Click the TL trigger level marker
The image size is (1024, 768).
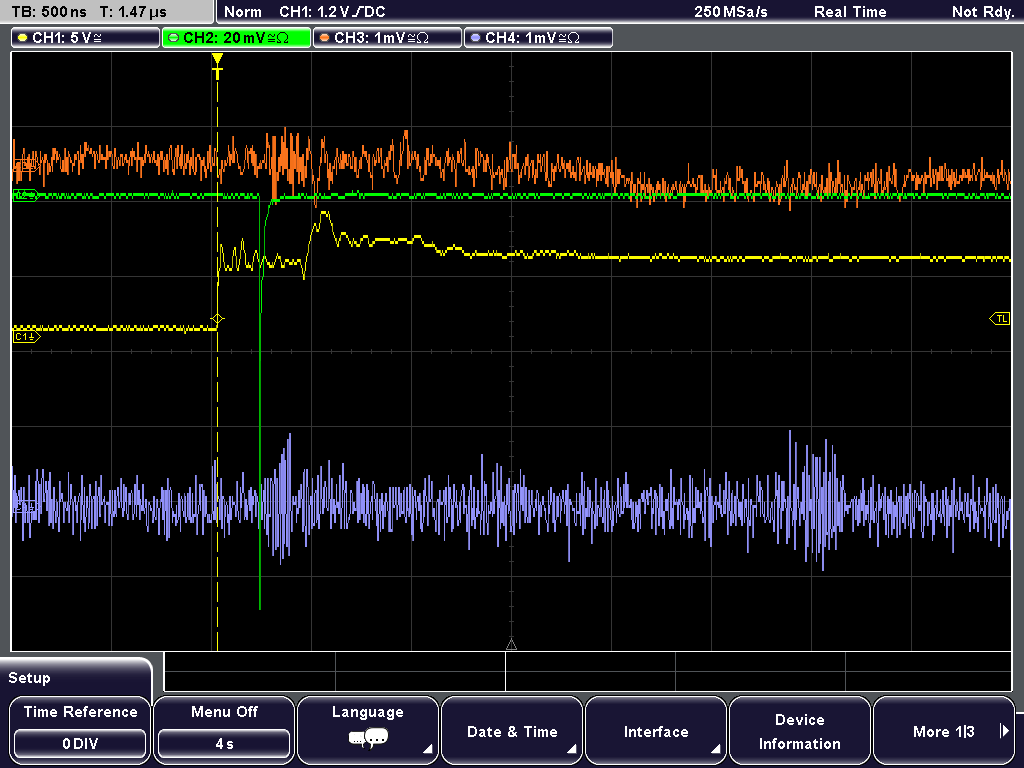pyautogui.click(x=1000, y=319)
